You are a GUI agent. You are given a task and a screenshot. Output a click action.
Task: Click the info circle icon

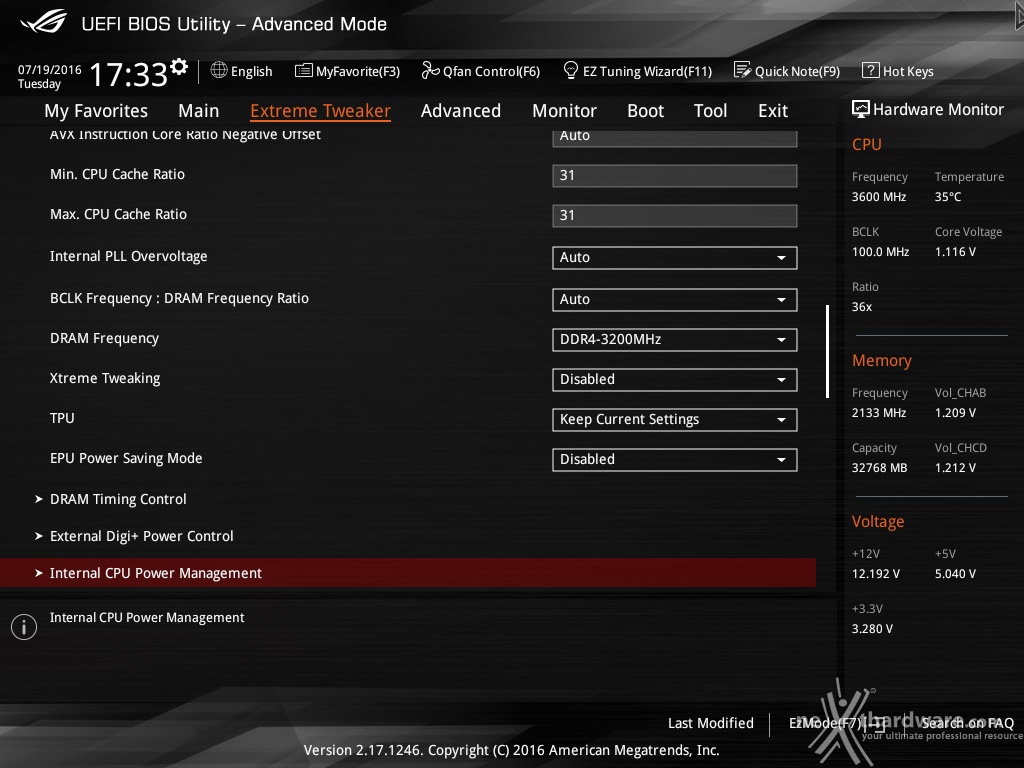(24, 627)
